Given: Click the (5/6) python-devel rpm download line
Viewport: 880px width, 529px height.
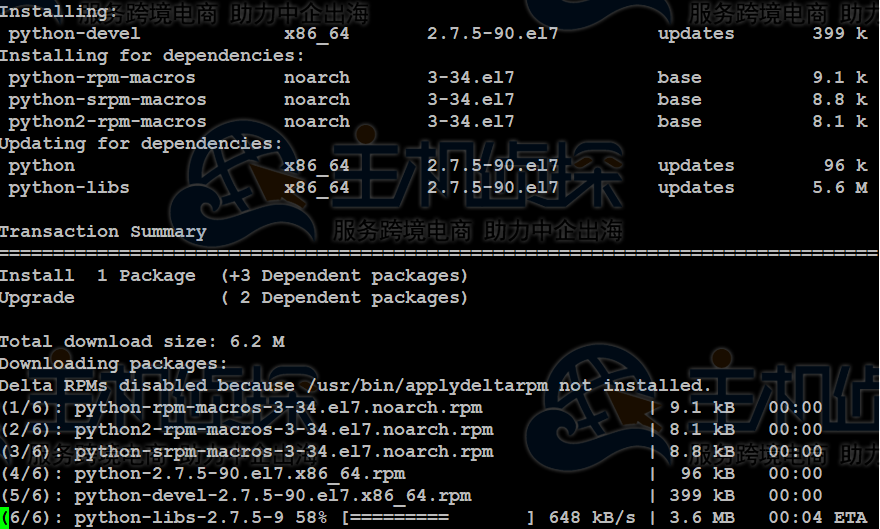Looking at the screenshot, I should pos(235,496).
